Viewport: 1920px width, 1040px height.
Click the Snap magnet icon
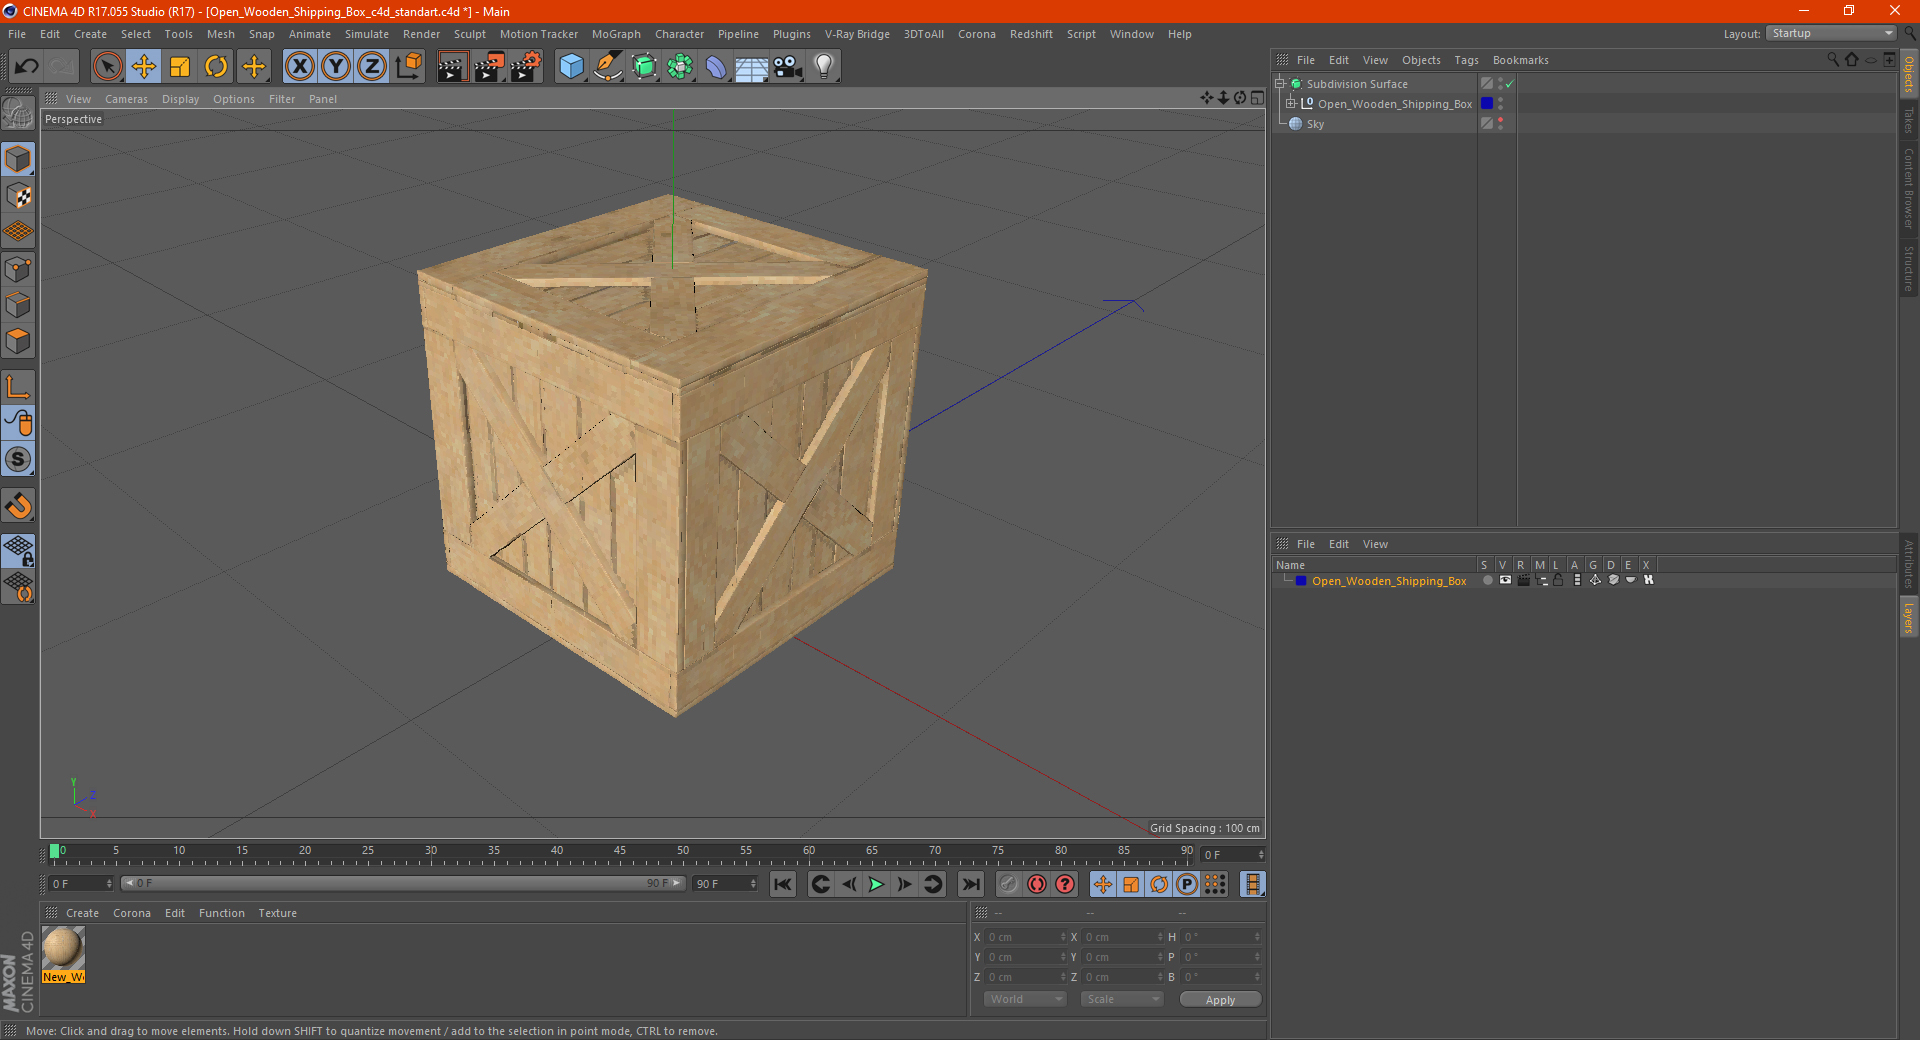(x=18, y=506)
